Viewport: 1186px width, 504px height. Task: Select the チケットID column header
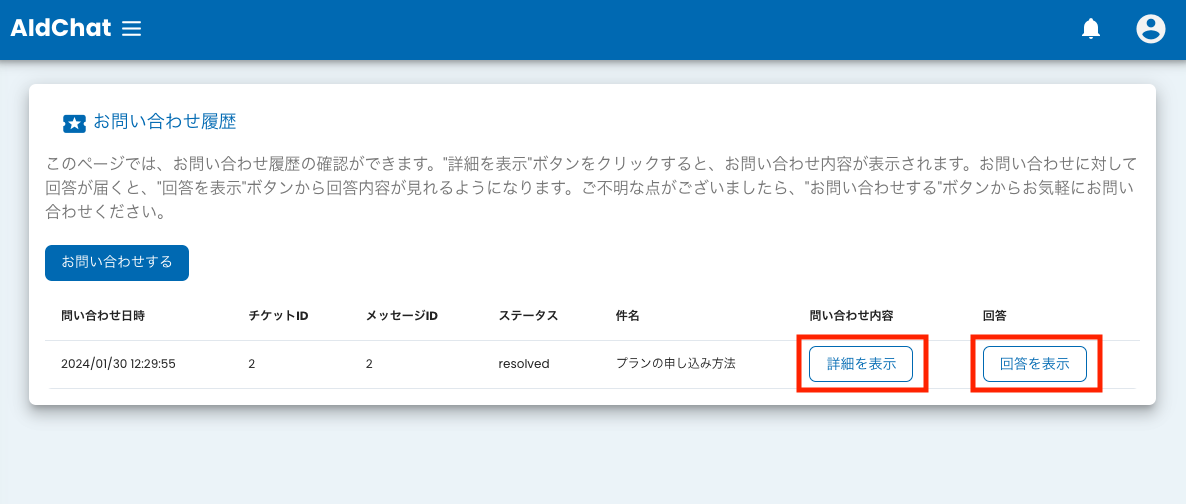pyautogui.click(x=278, y=315)
